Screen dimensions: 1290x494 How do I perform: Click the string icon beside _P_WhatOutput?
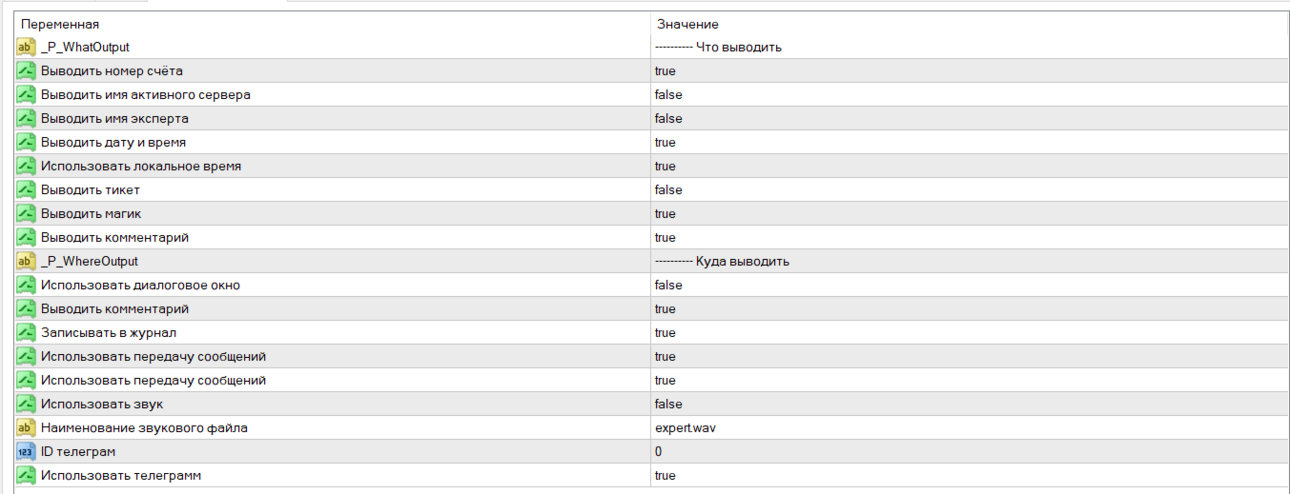[26, 47]
